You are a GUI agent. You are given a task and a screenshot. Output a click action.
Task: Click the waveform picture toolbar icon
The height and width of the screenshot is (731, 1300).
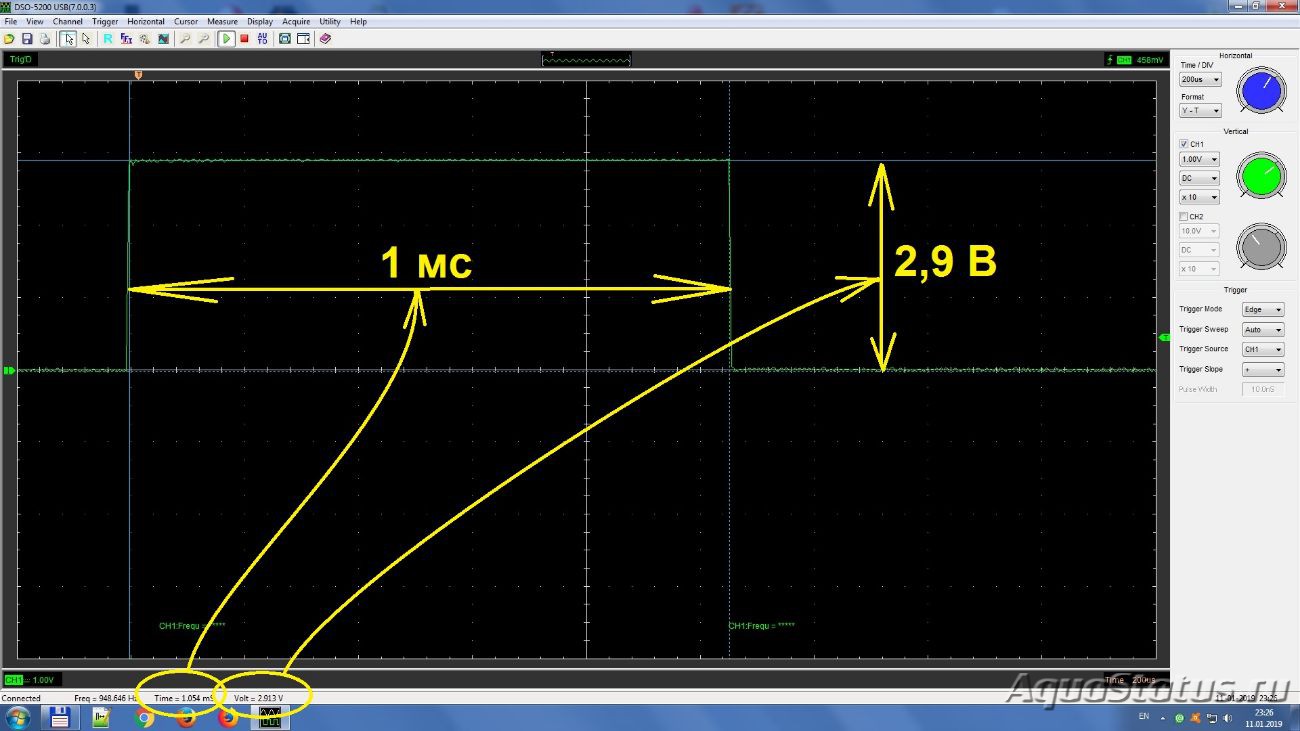pos(163,39)
